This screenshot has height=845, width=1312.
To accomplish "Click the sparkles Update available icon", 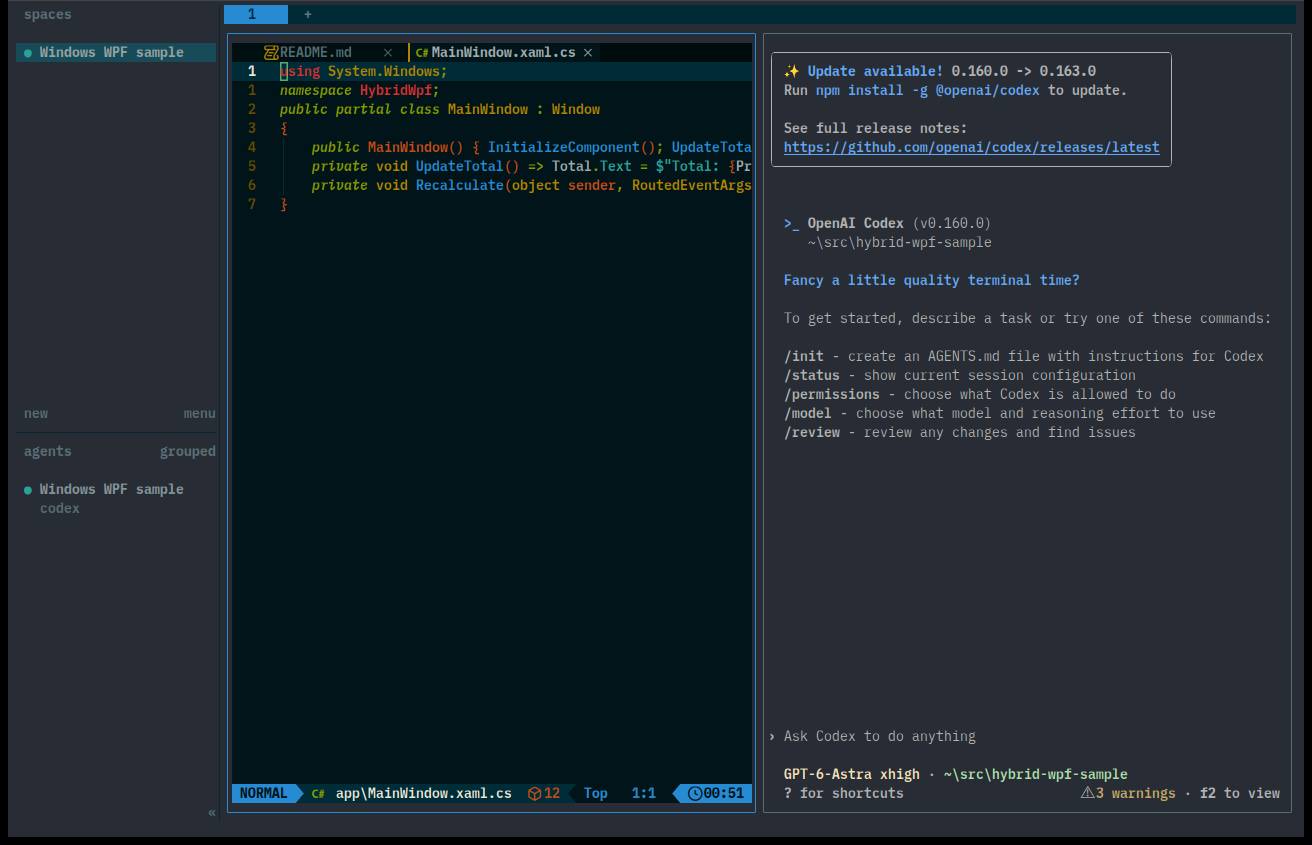I will (792, 71).
